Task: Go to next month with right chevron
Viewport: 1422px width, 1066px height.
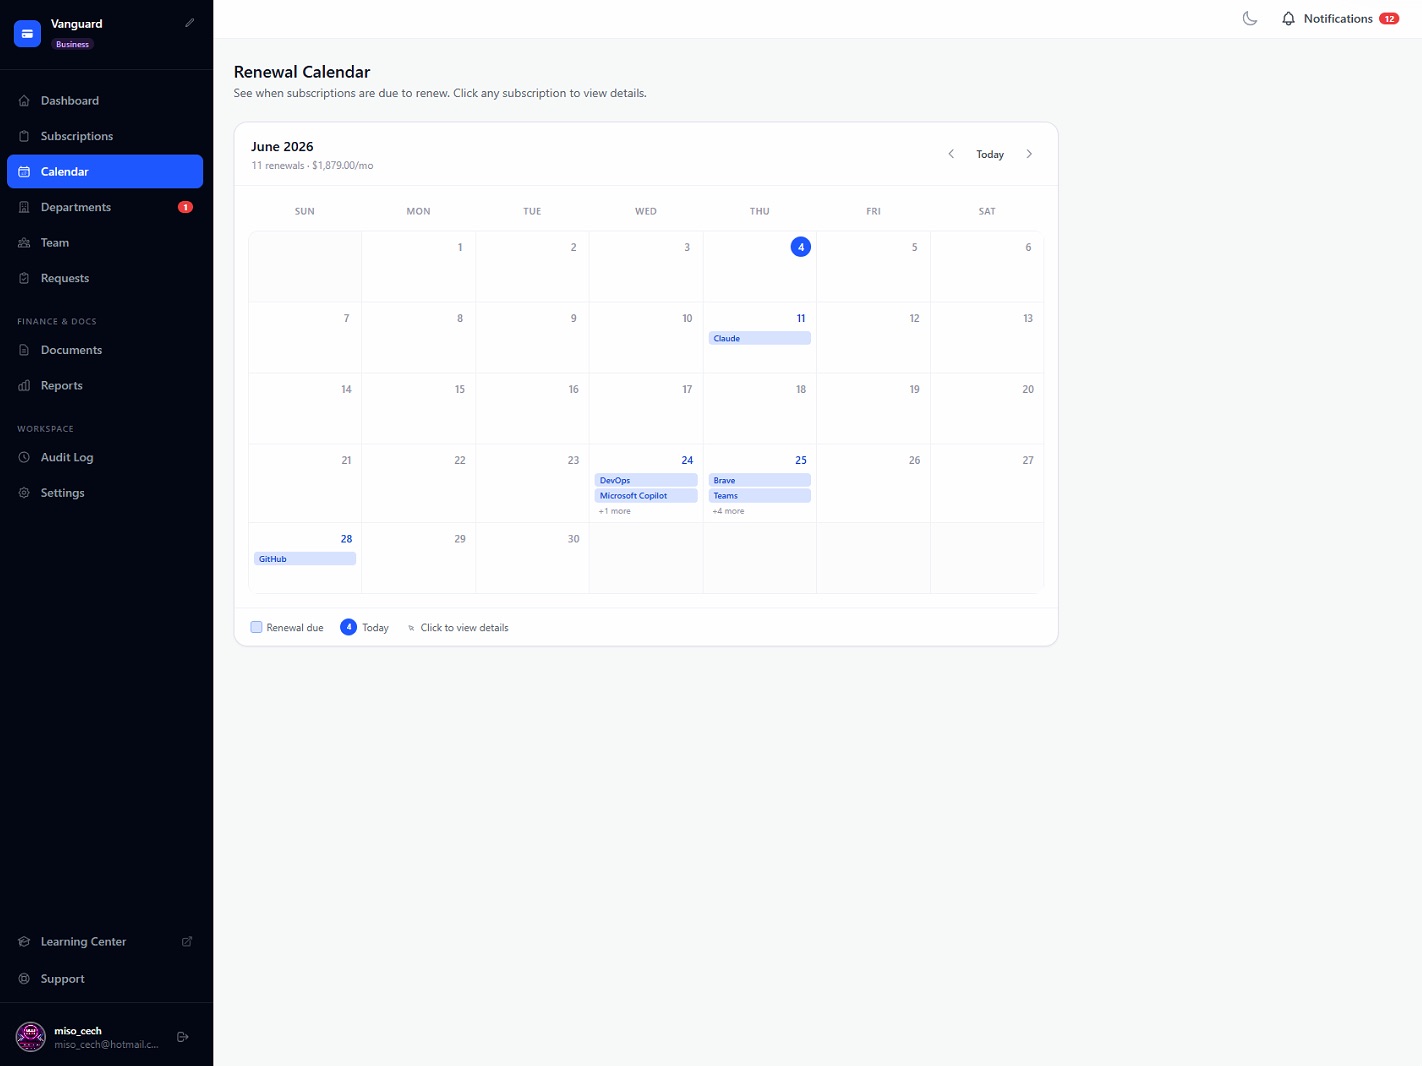Action: (x=1029, y=154)
